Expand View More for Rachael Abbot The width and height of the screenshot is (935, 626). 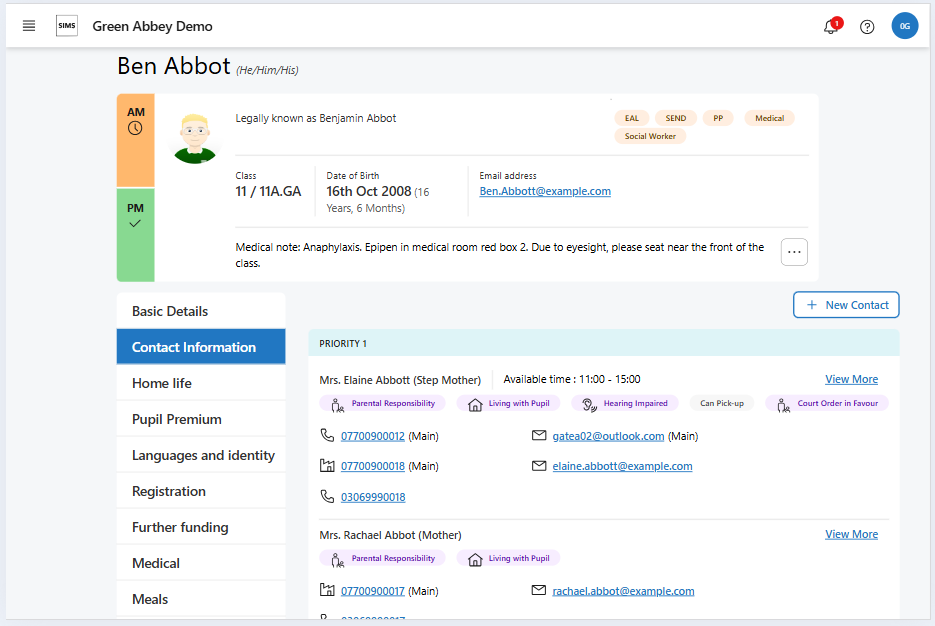click(x=851, y=534)
